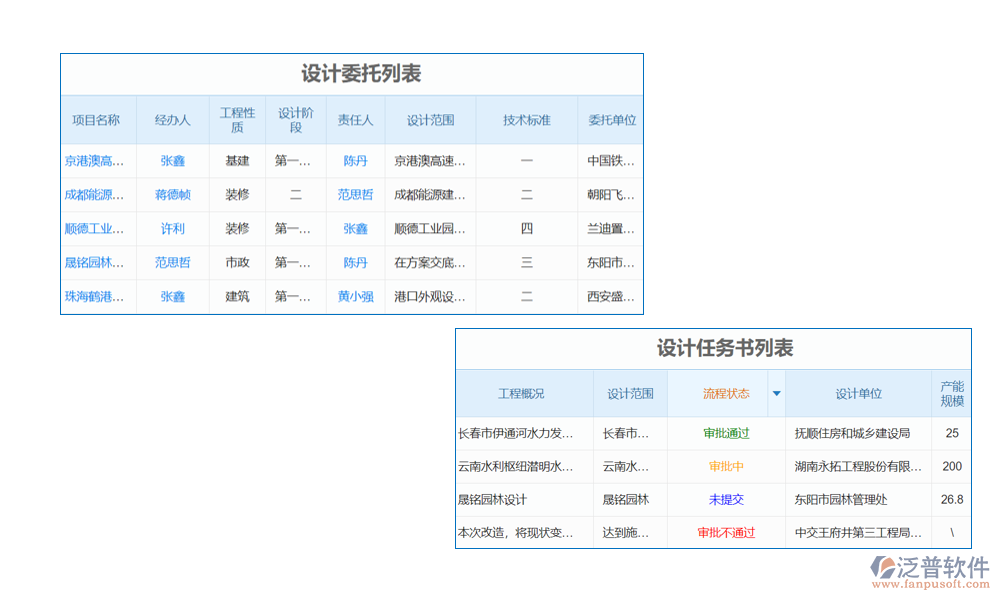
Task: Click the 技术标准 column header
Action: 527,120
